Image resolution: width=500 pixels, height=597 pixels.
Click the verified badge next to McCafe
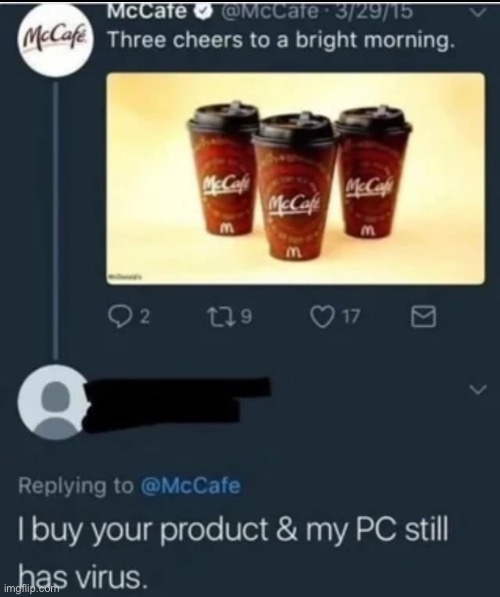point(203,12)
